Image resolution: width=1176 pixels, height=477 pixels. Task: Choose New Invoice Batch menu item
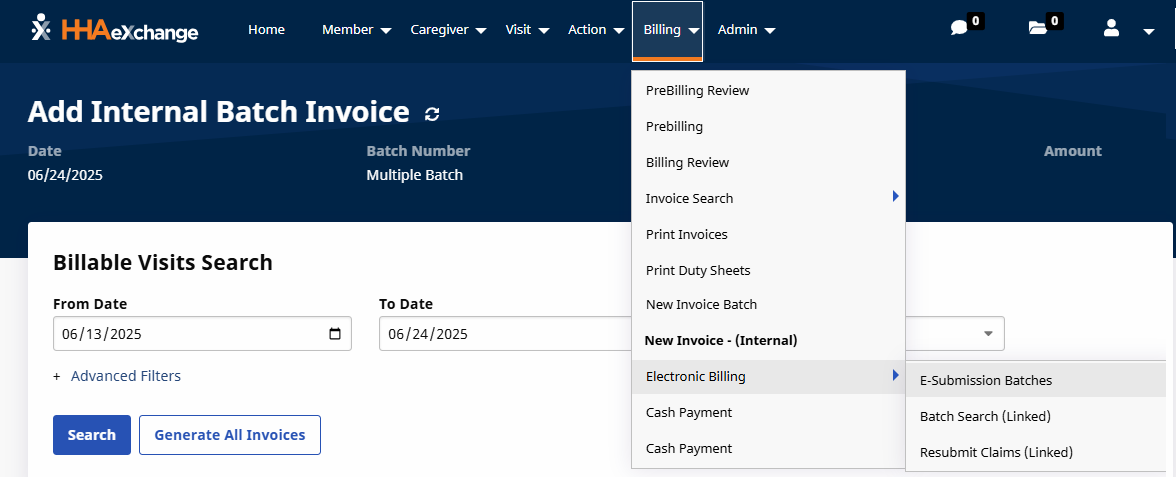tap(701, 304)
